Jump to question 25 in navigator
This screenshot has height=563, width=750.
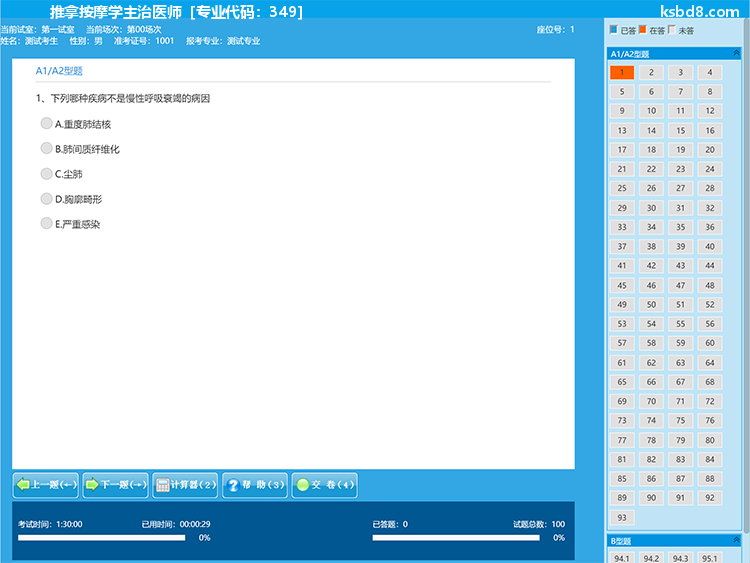point(622,188)
